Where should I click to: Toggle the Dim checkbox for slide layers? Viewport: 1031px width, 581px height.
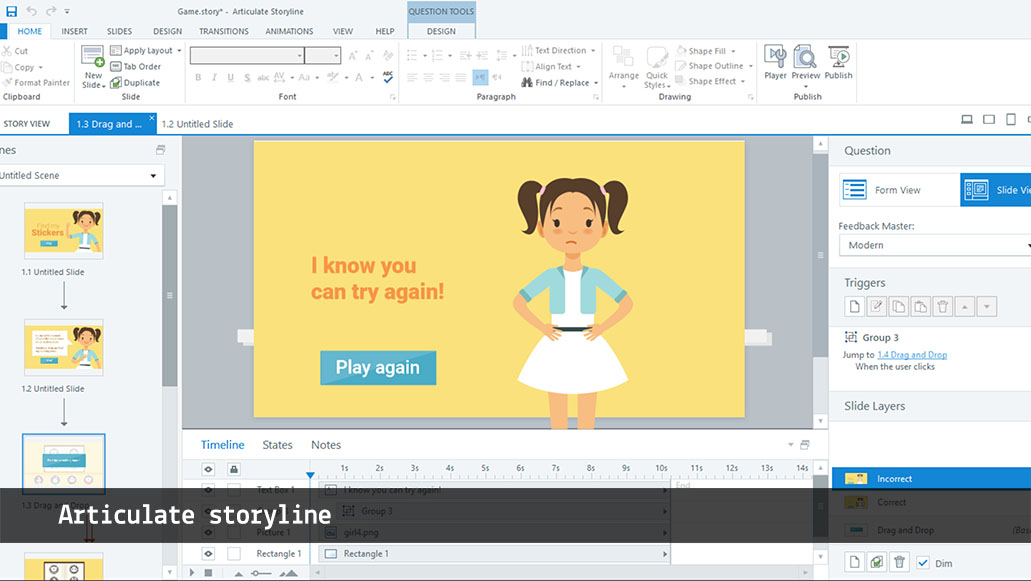(x=923, y=563)
